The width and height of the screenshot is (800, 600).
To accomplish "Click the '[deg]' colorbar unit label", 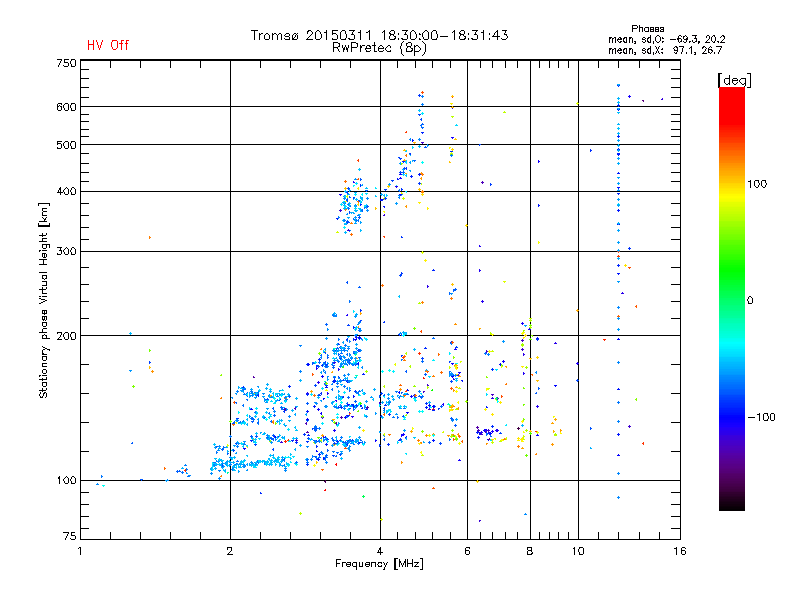I will point(734,80).
